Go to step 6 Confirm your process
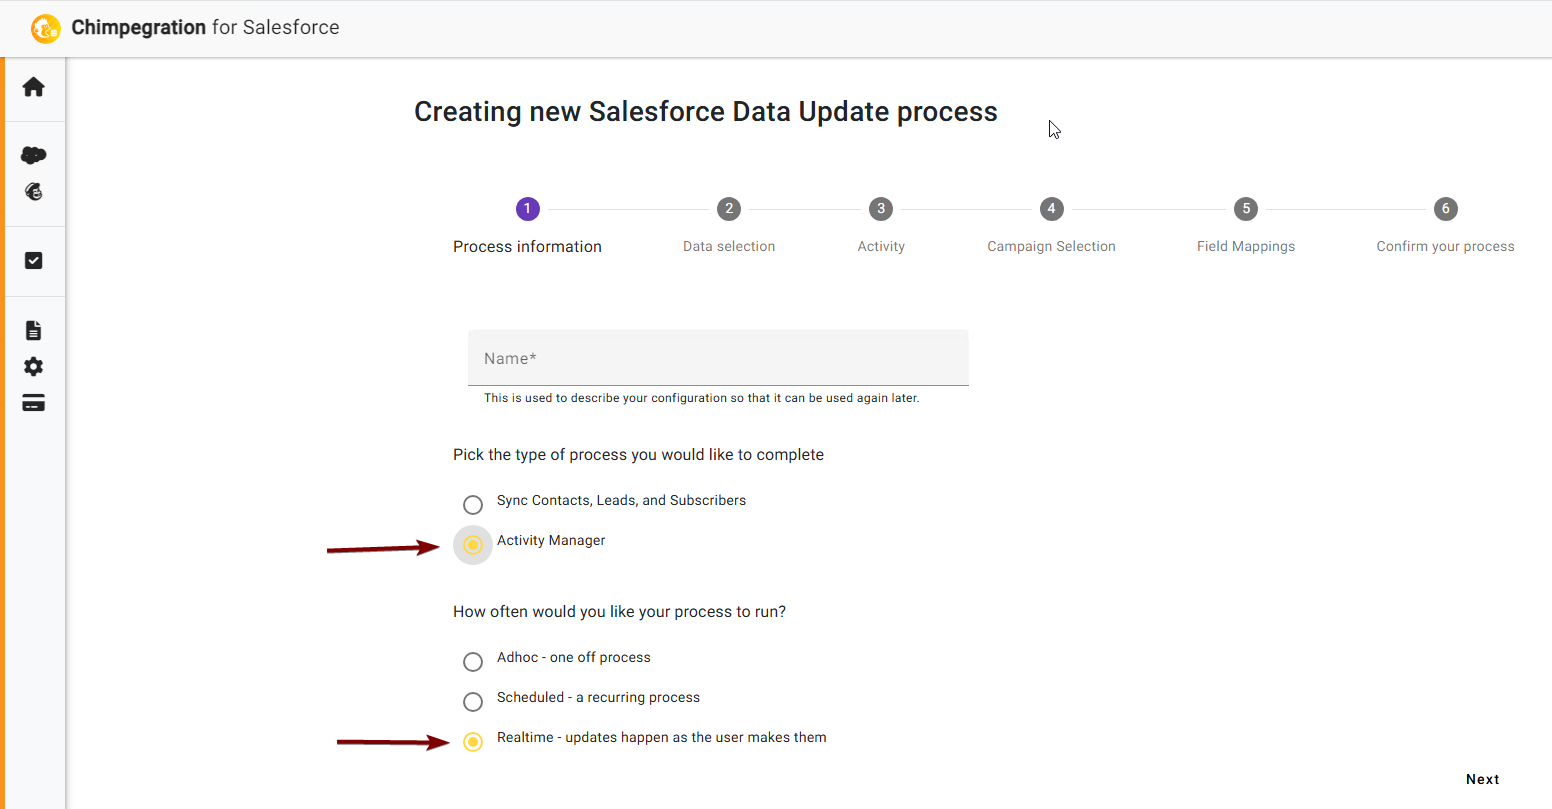The height and width of the screenshot is (809, 1552). [1445, 227]
